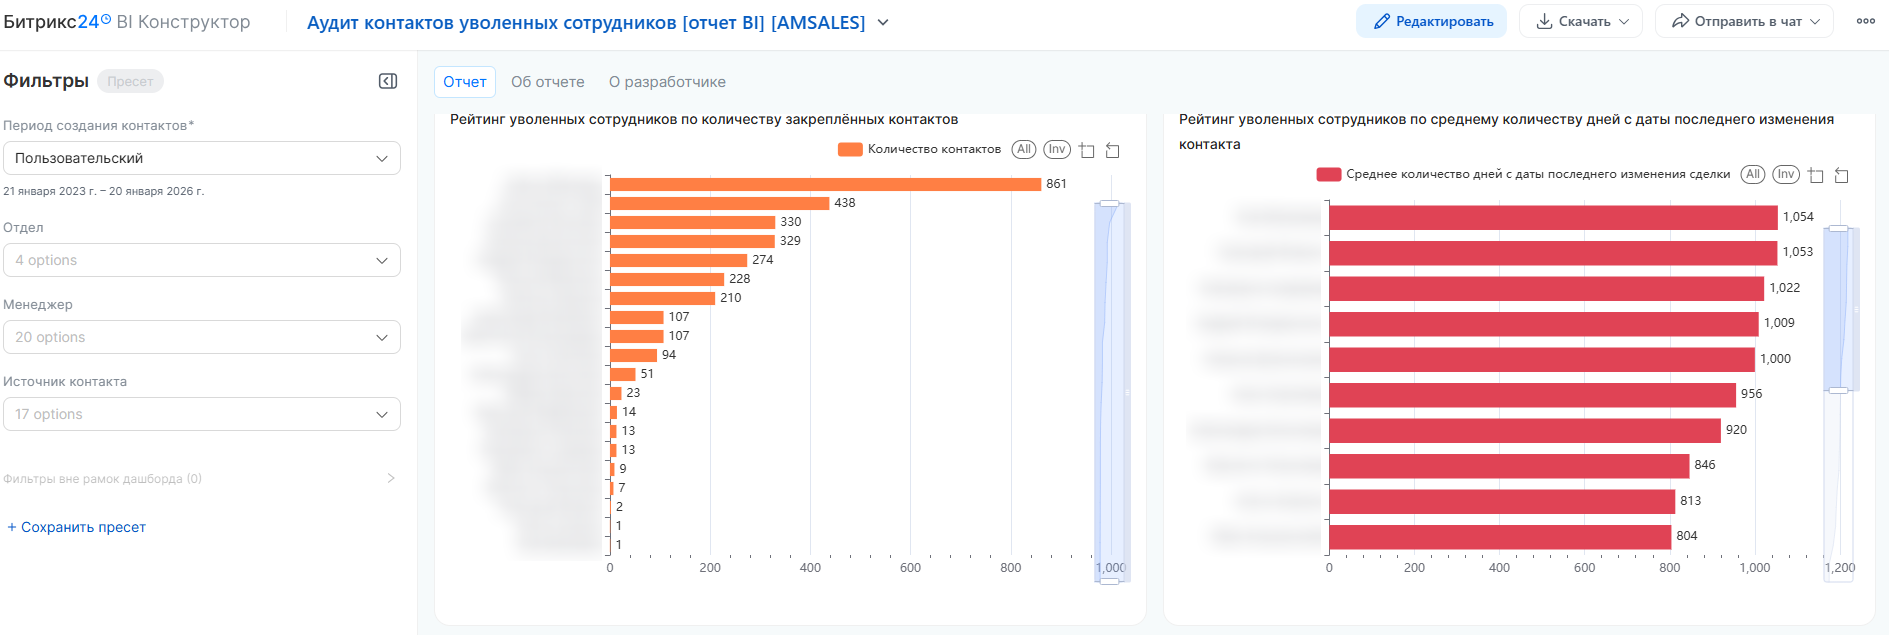This screenshot has height=635, width=1889.
Task: Toggle 'All' legend selector on contacts chart
Action: (x=1023, y=149)
